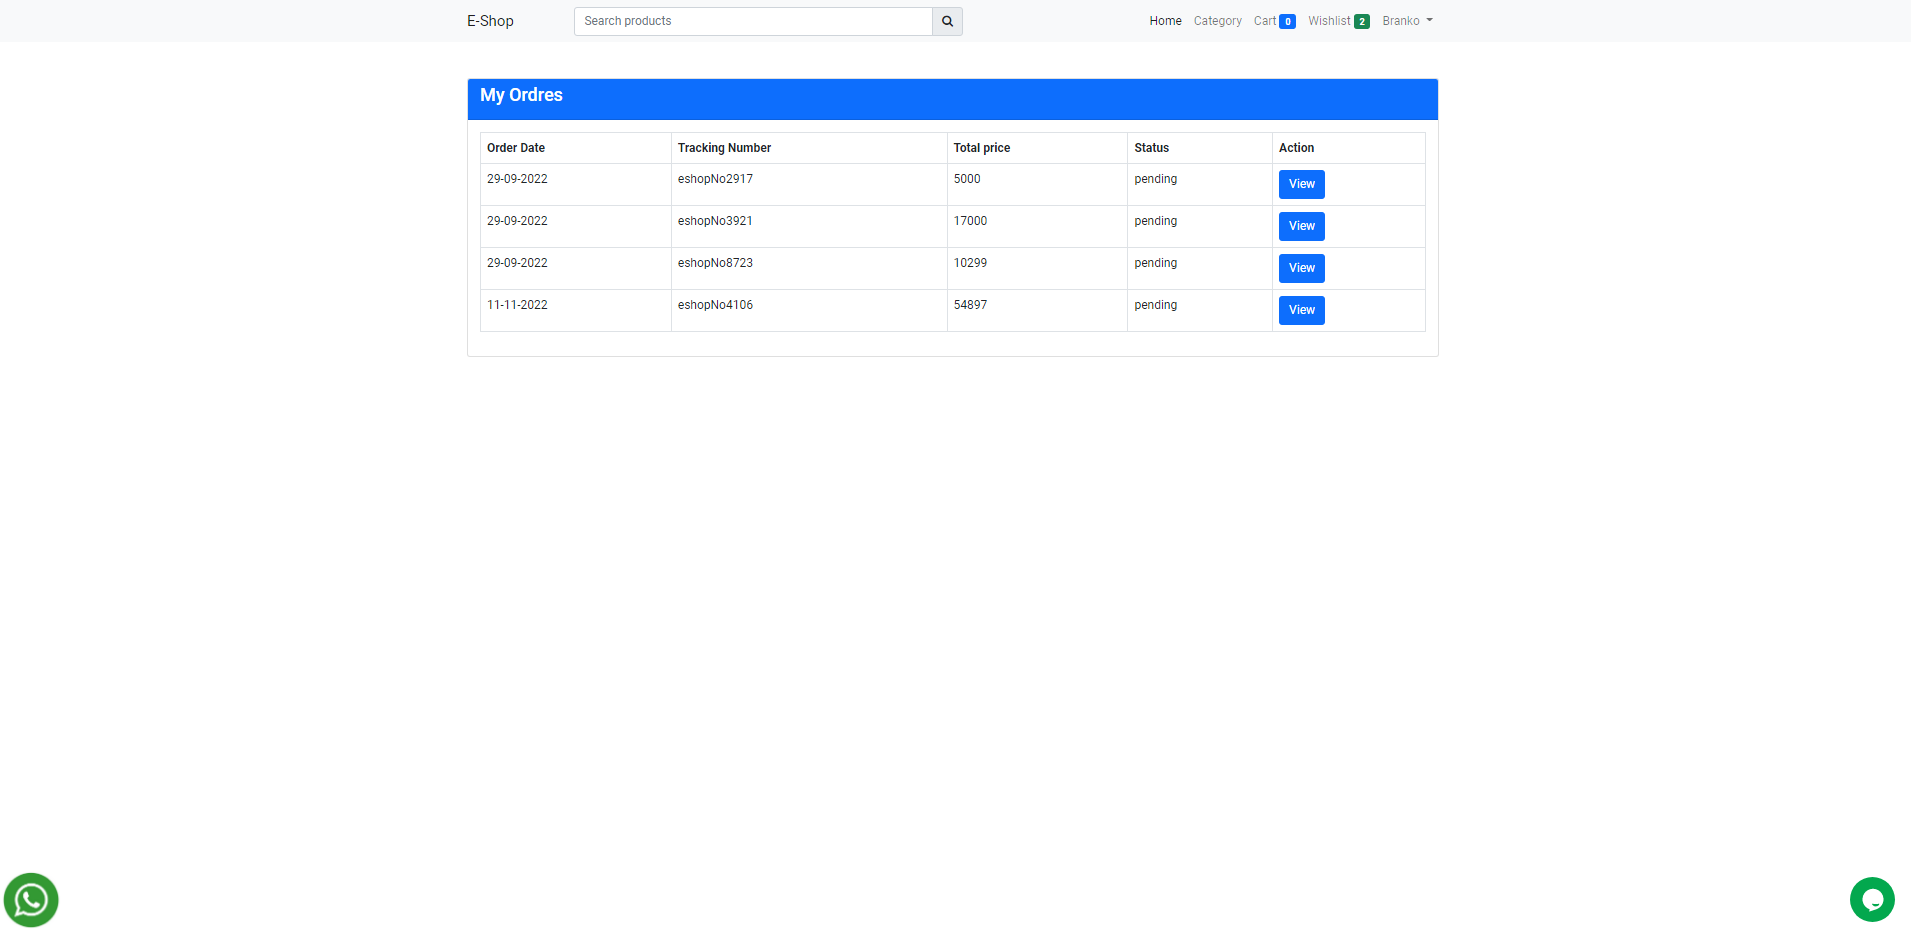
Task: Click the E-Shop brand logo
Action: 489,20
